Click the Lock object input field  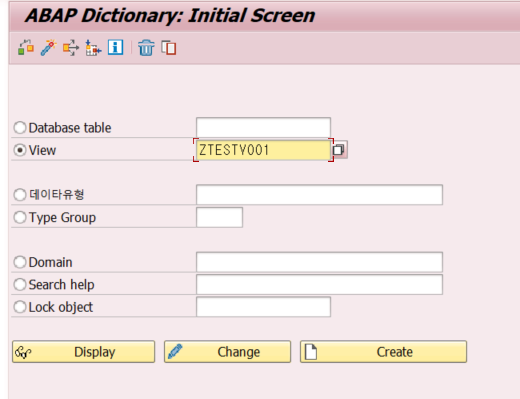coord(263,307)
